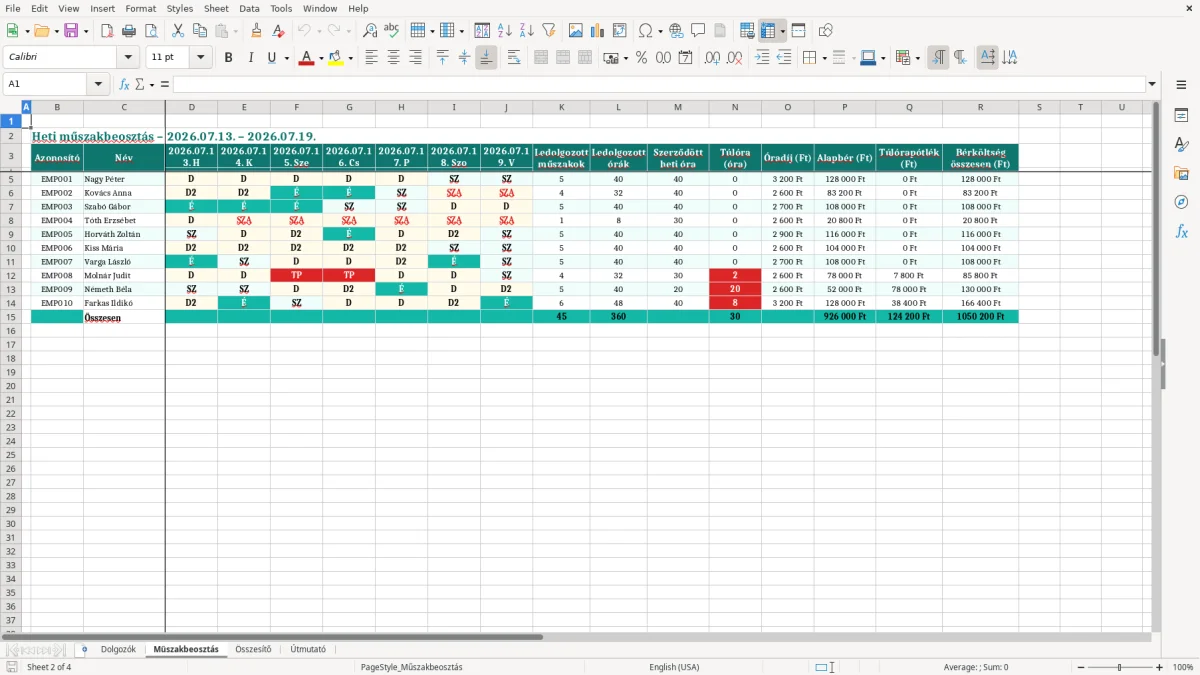This screenshot has height=675, width=1200.
Task: Export directly as PDF
Action: pyautogui.click(x=107, y=31)
